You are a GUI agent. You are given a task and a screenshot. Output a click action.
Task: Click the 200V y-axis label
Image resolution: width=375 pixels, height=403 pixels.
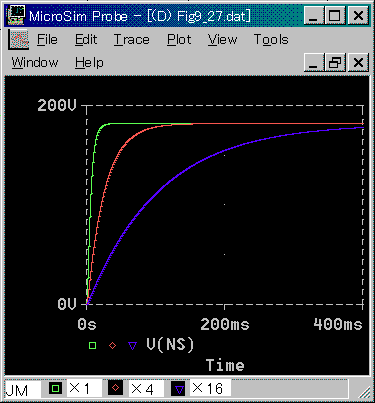(x=57, y=105)
